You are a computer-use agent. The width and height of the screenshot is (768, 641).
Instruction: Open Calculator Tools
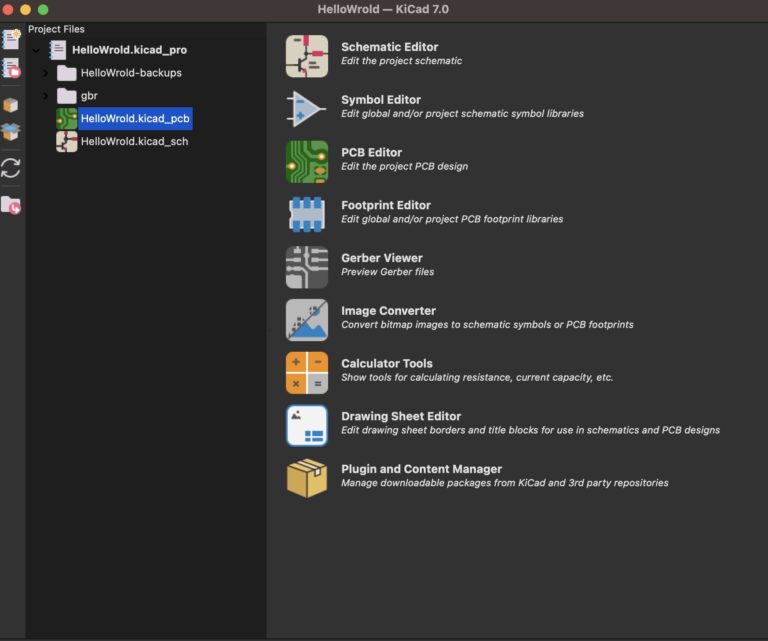(307, 373)
